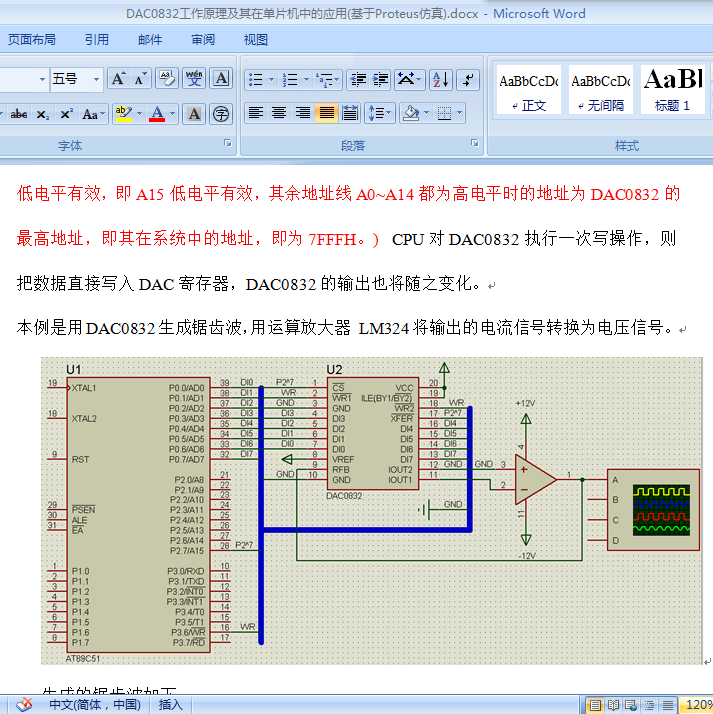Screen dimensions: 713x714
Task: Switch to the 邮件 tab
Action: click(150, 40)
